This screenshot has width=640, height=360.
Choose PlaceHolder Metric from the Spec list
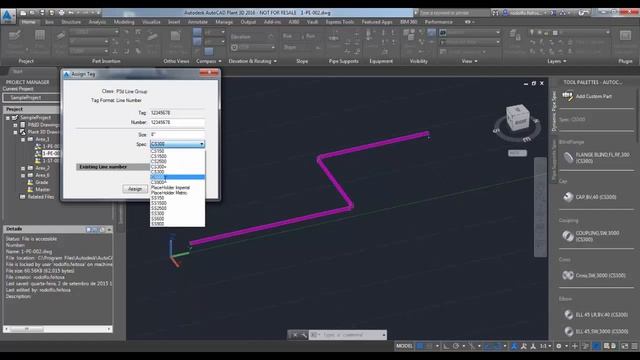(x=177, y=193)
